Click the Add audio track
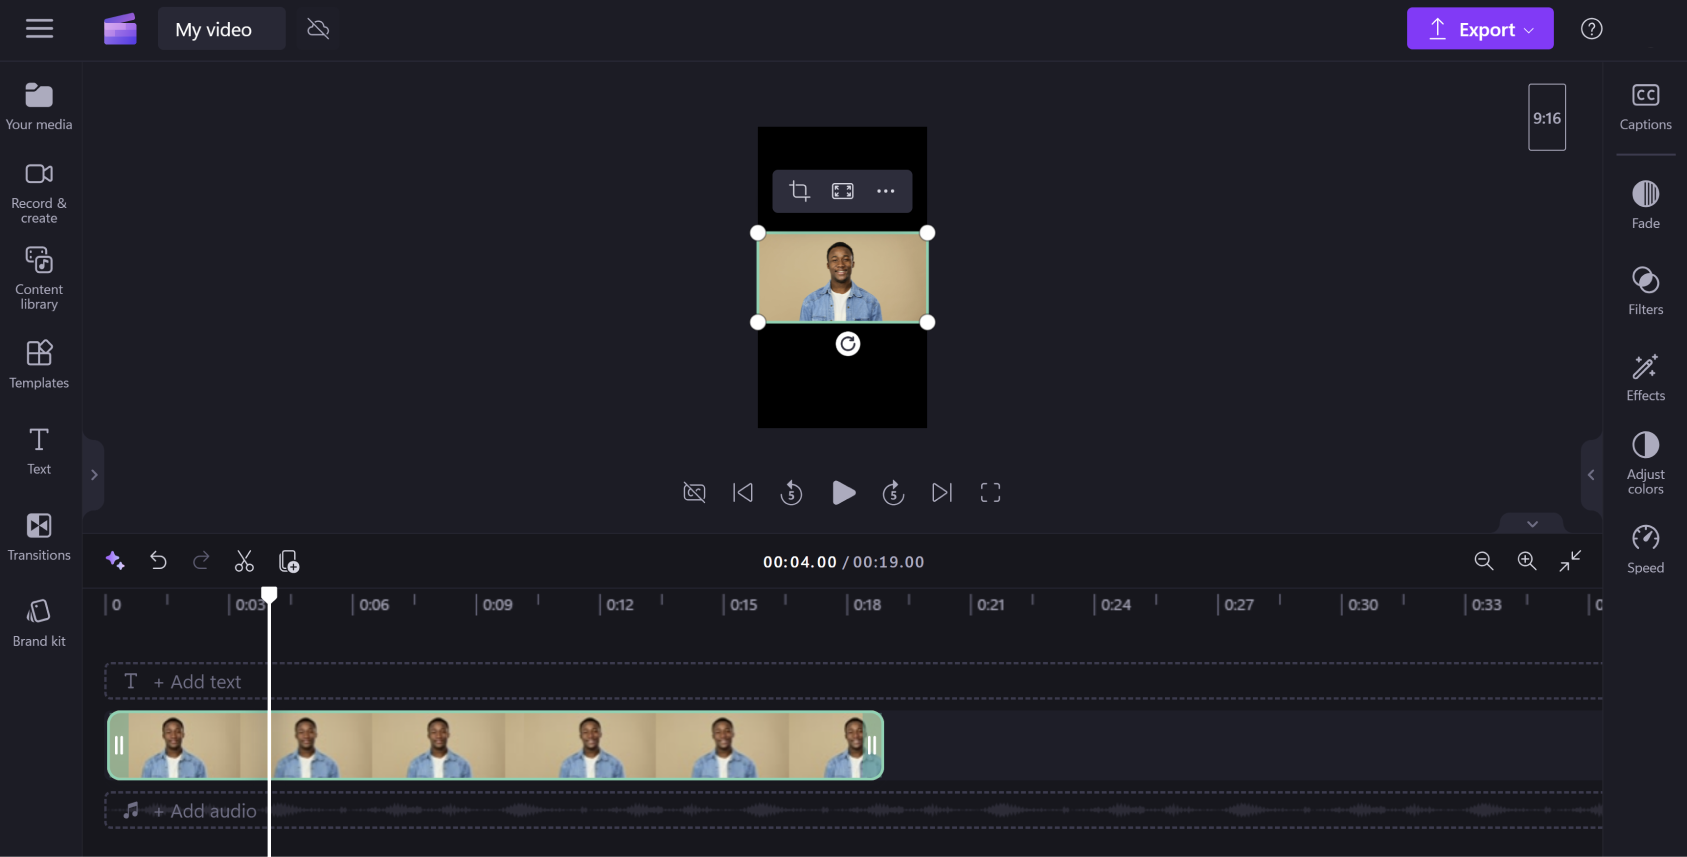The width and height of the screenshot is (1687, 857). pyautogui.click(x=853, y=810)
